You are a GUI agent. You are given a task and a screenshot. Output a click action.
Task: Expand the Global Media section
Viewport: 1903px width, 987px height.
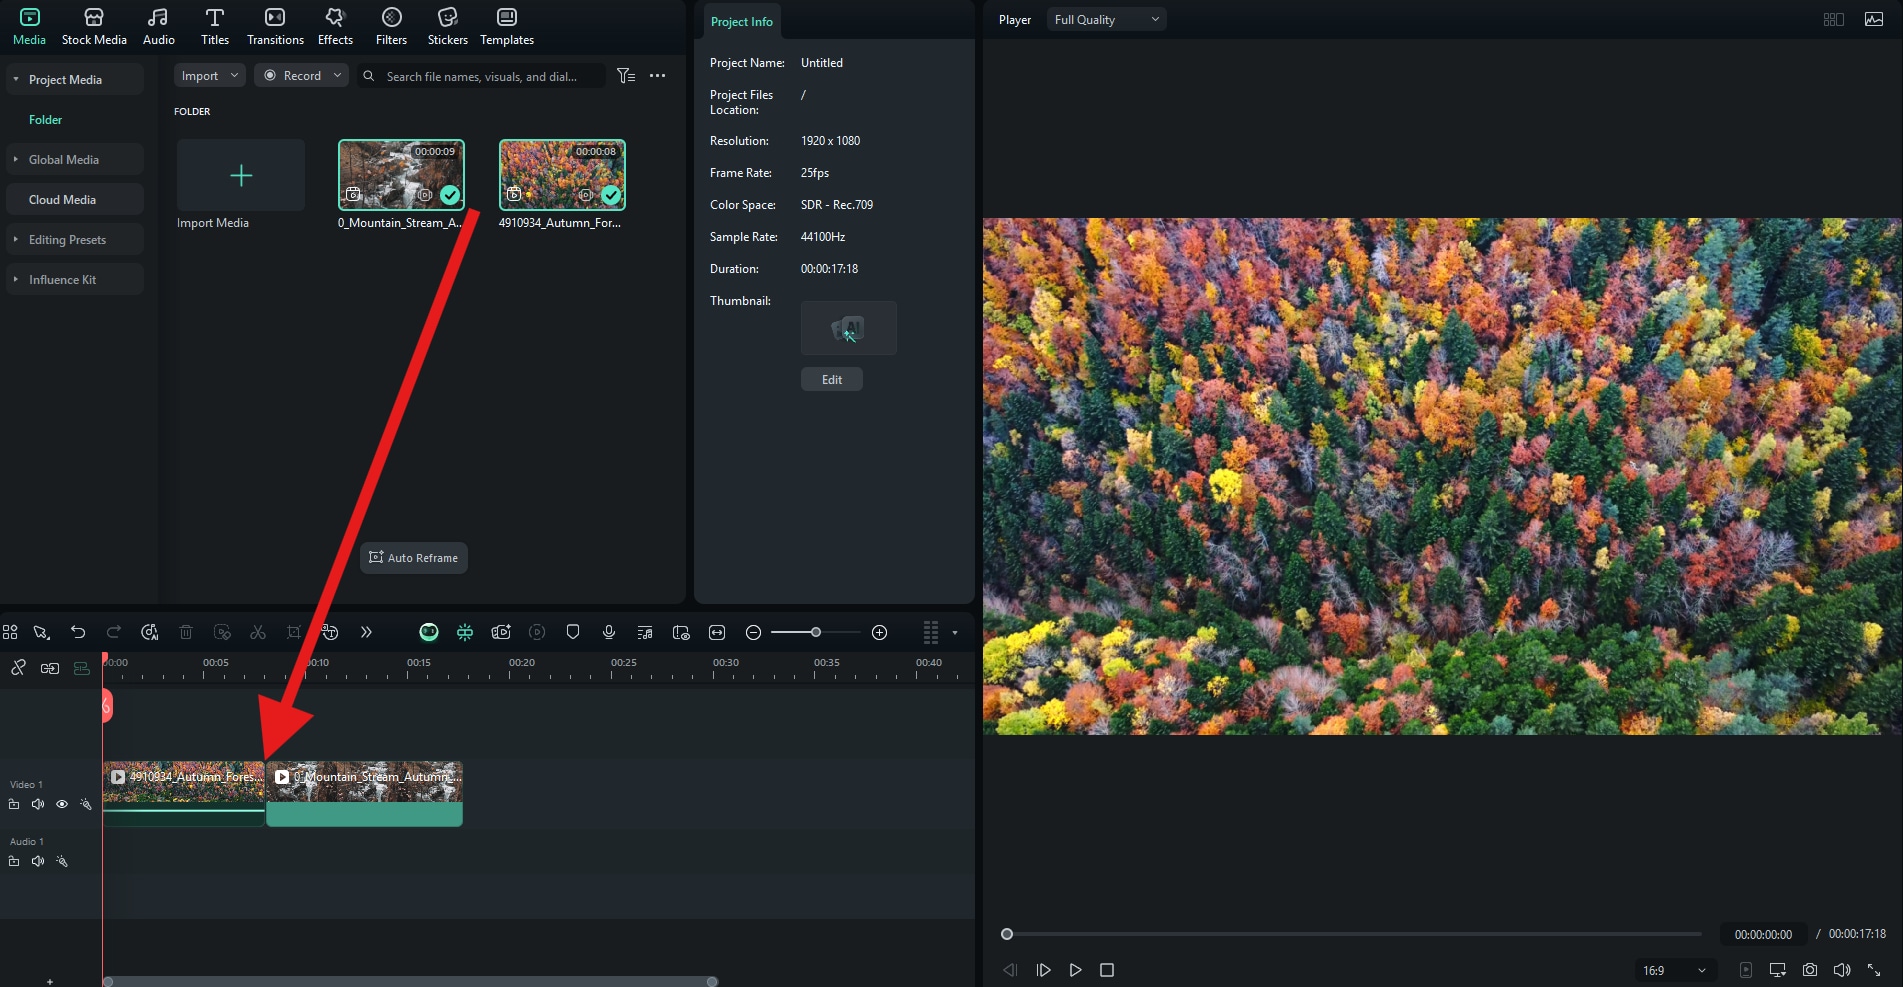tap(16, 159)
